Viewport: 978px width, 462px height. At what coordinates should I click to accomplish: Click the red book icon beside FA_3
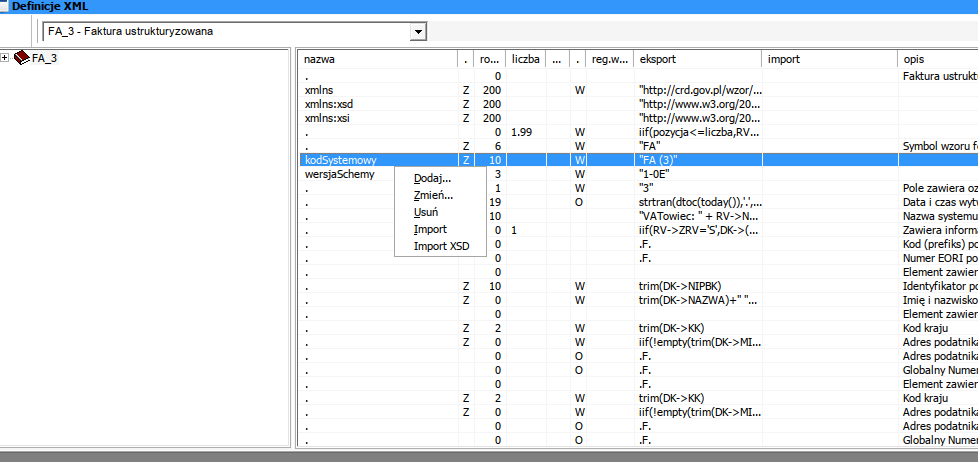[x=22, y=58]
